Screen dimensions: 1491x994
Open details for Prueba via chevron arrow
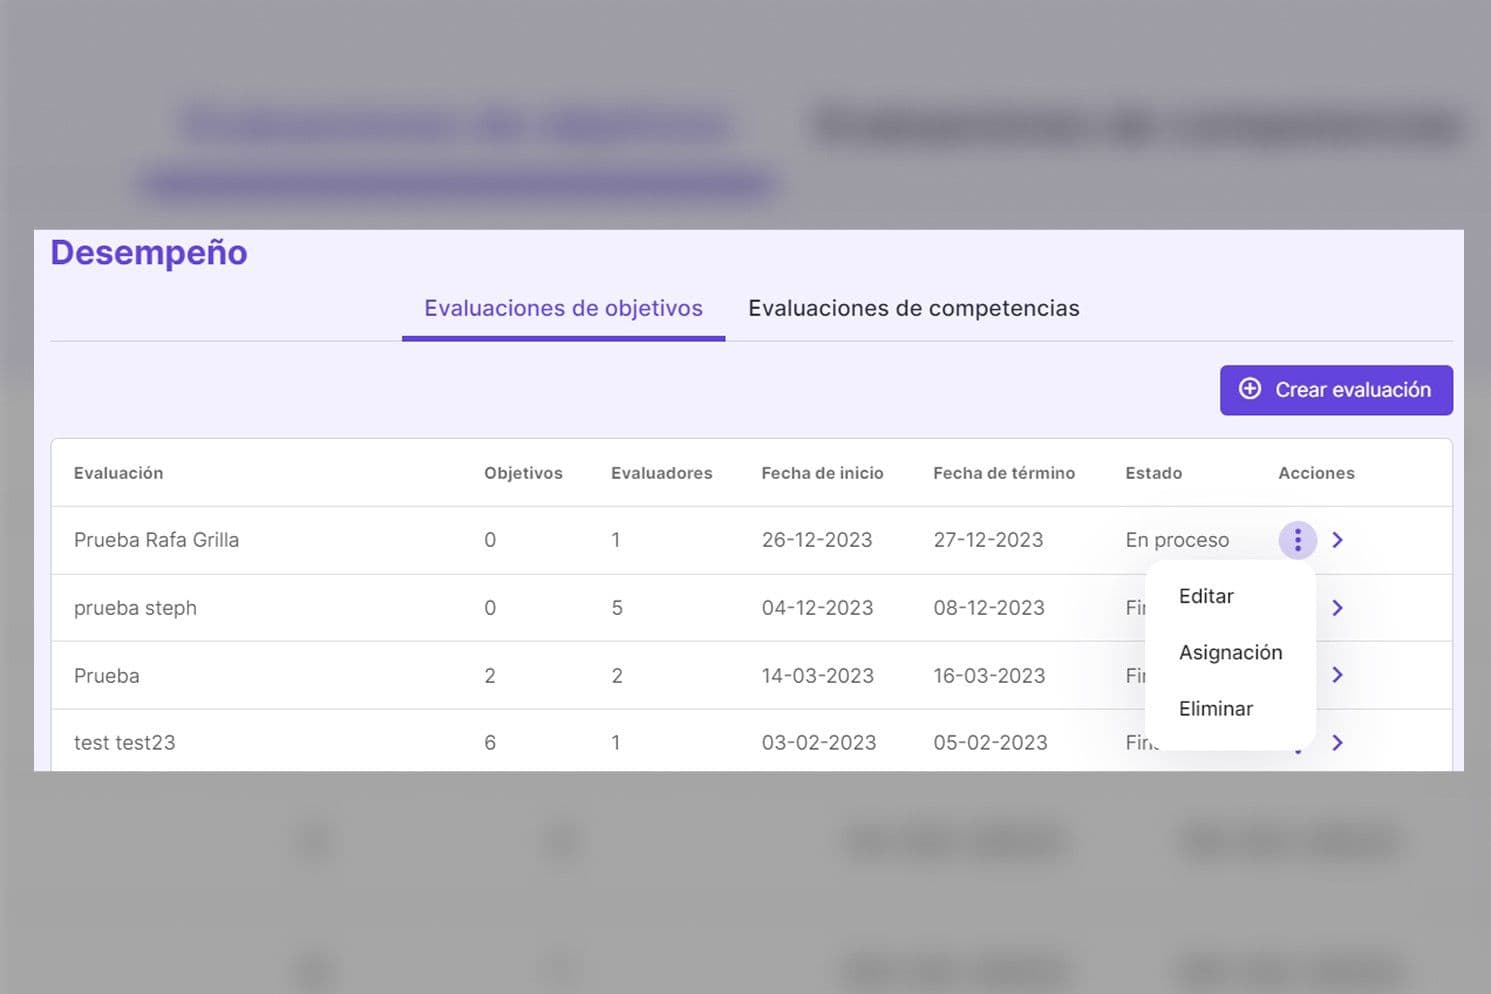pos(1337,675)
